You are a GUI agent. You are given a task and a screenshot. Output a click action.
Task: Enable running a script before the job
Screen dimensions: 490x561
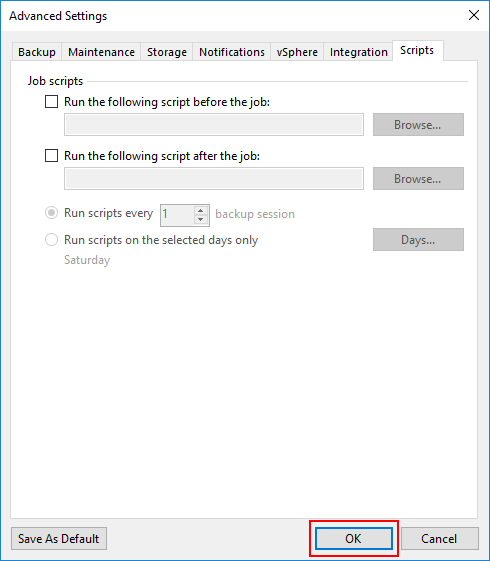coord(52,102)
